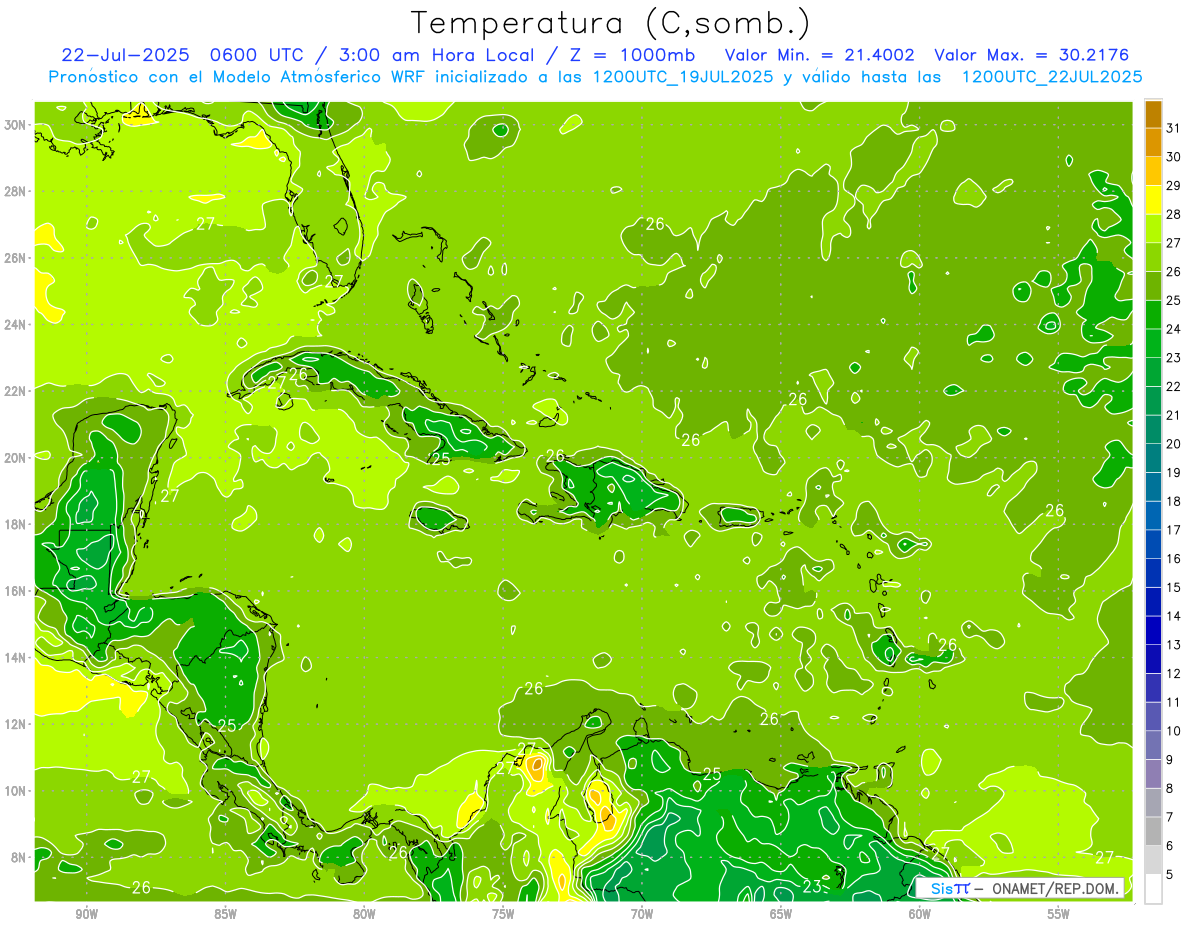Click the 22N latitude axis label
The height and width of the screenshot is (927, 1200).
pyautogui.click(x=16, y=391)
